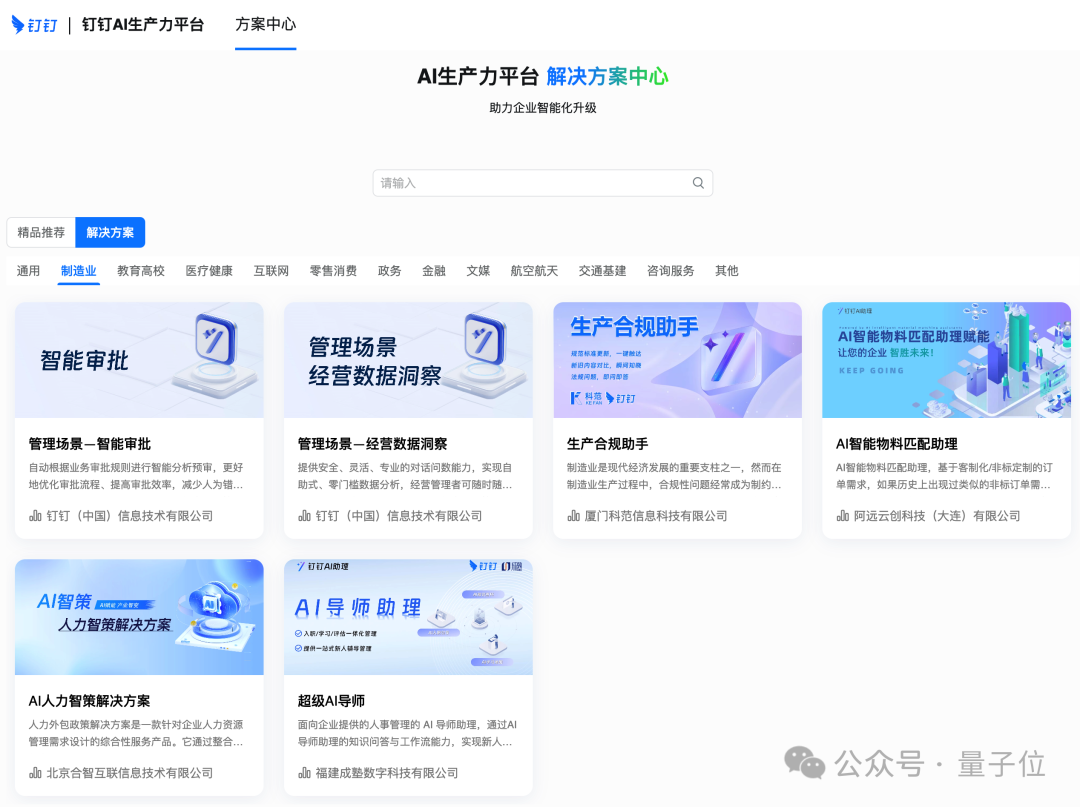
Task: Select the 教育高校 category
Action: pos(141,271)
